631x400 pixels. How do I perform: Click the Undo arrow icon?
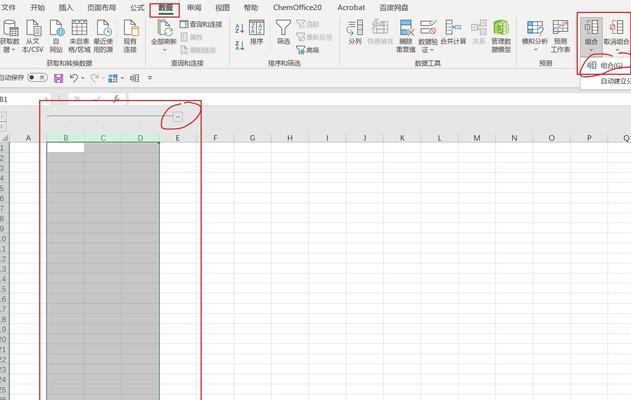pos(73,78)
